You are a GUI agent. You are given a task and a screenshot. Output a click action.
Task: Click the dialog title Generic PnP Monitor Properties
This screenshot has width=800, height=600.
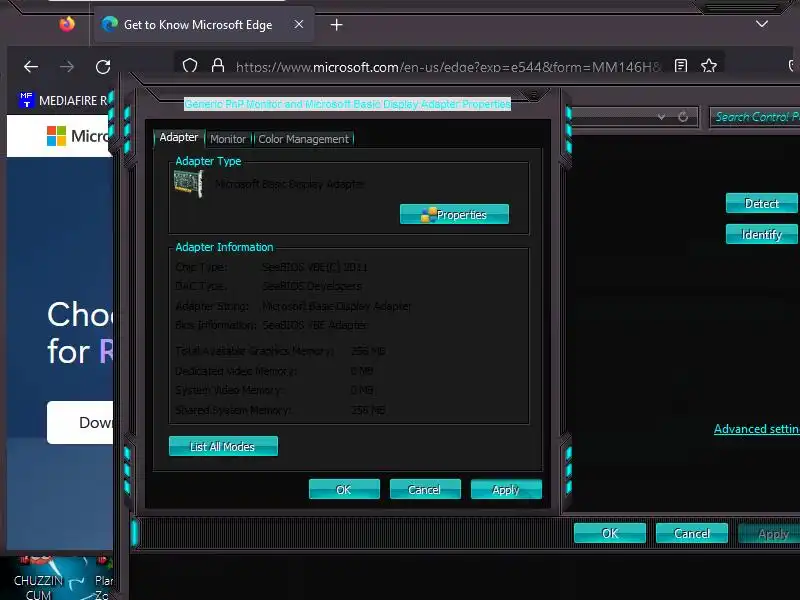pos(347,104)
